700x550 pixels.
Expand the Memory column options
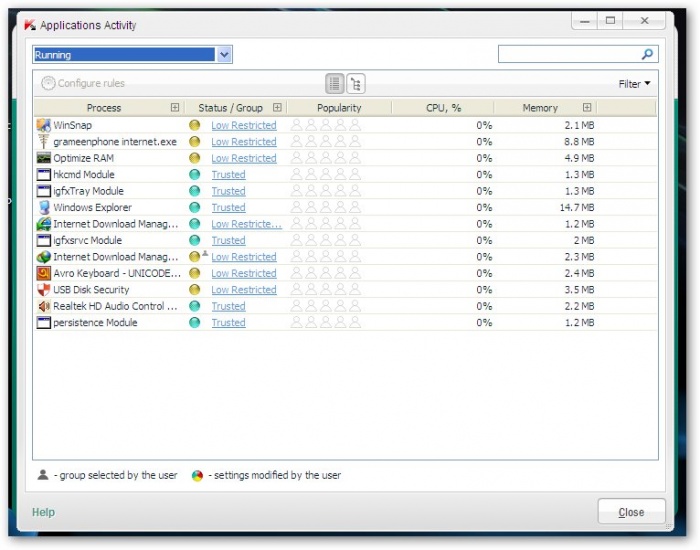pos(587,108)
